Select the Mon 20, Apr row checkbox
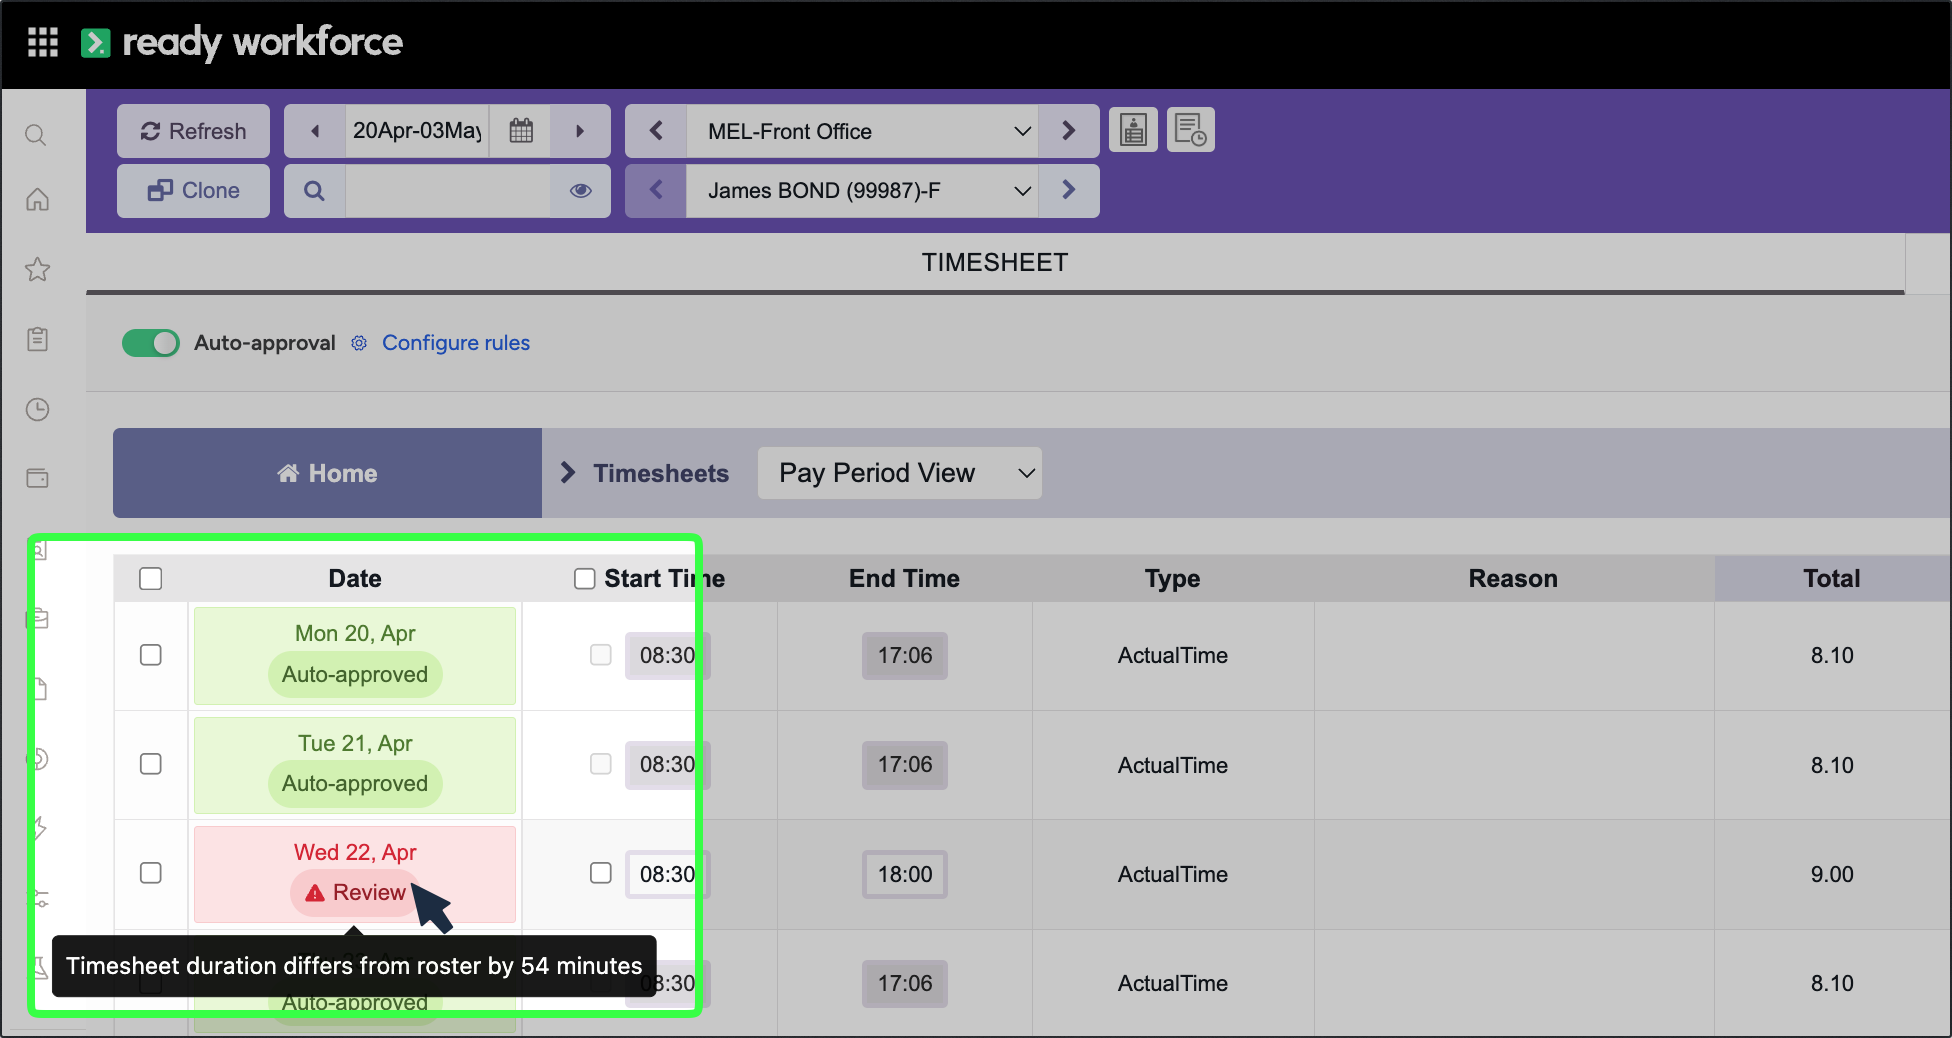 (x=151, y=655)
